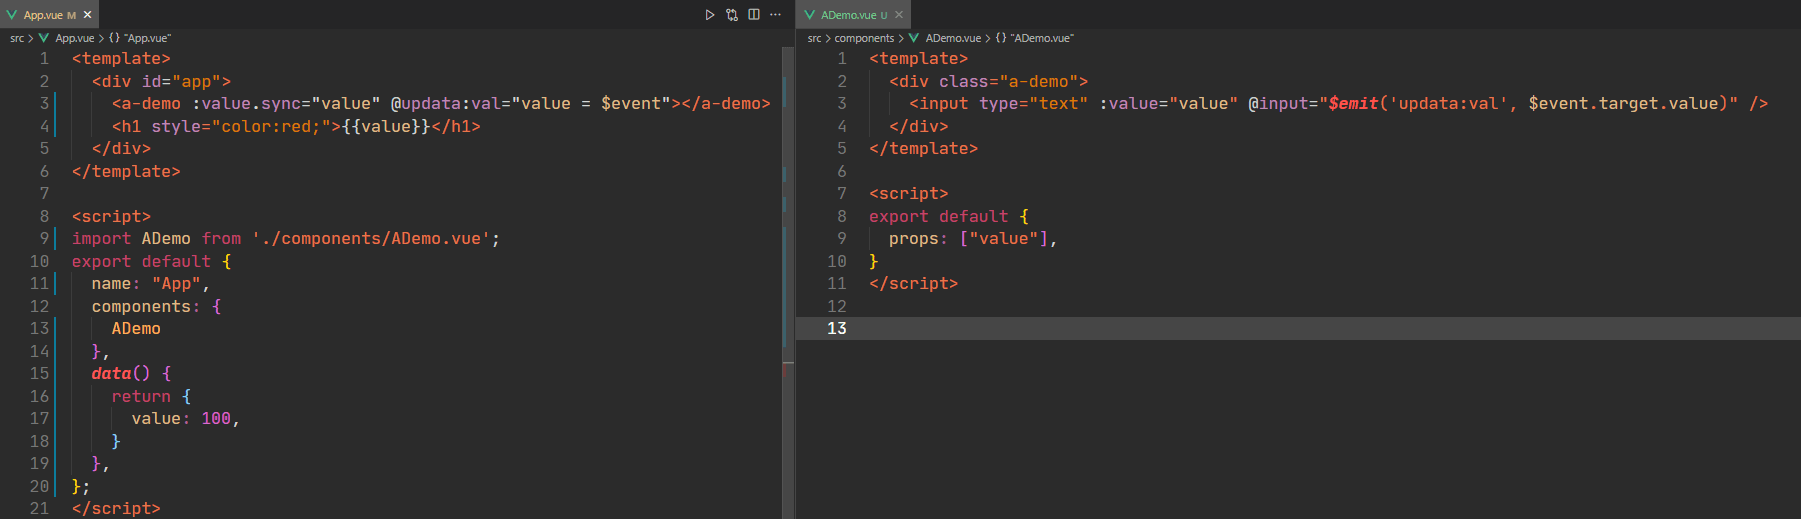The height and width of the screenshot is (519, 1801).
Task: Click line number 9 in App.vue
Action: [x=44, y=238]
